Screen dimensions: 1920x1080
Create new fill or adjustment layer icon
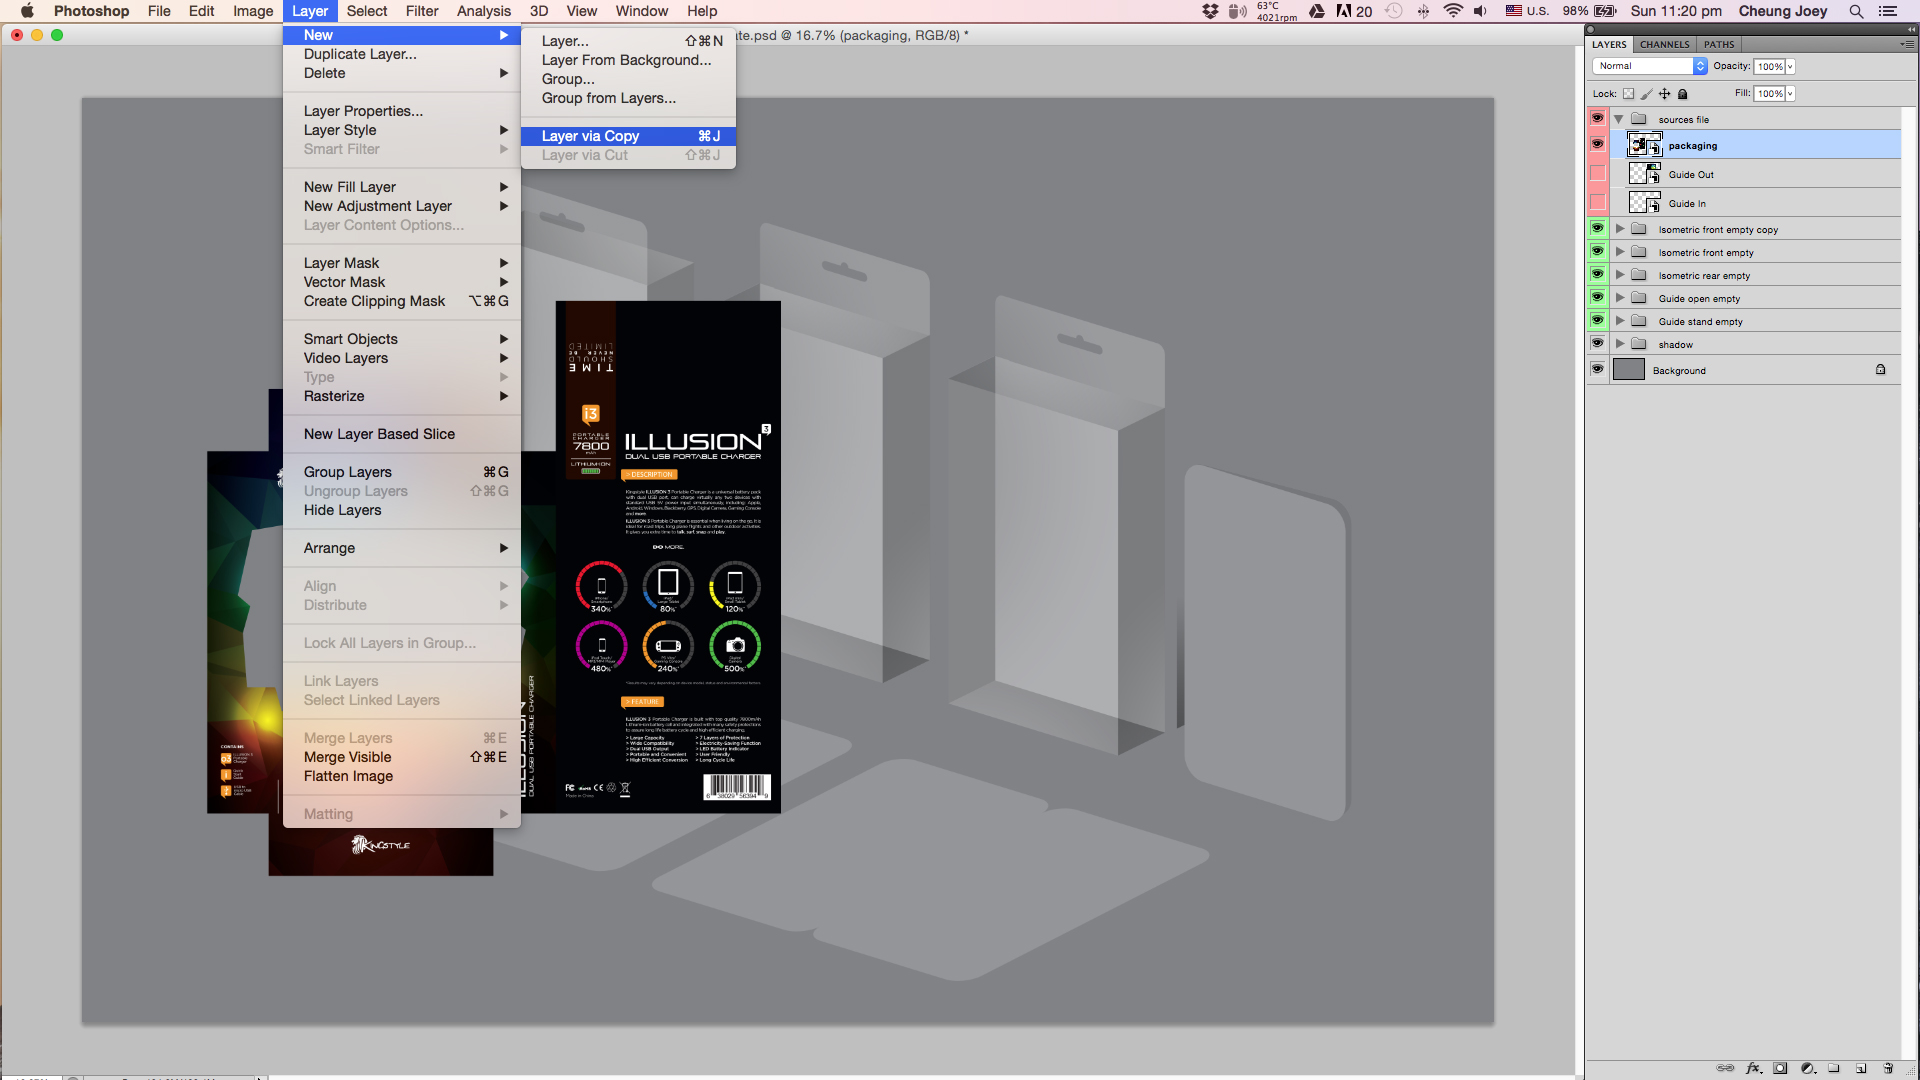tap(1808, 1068)
